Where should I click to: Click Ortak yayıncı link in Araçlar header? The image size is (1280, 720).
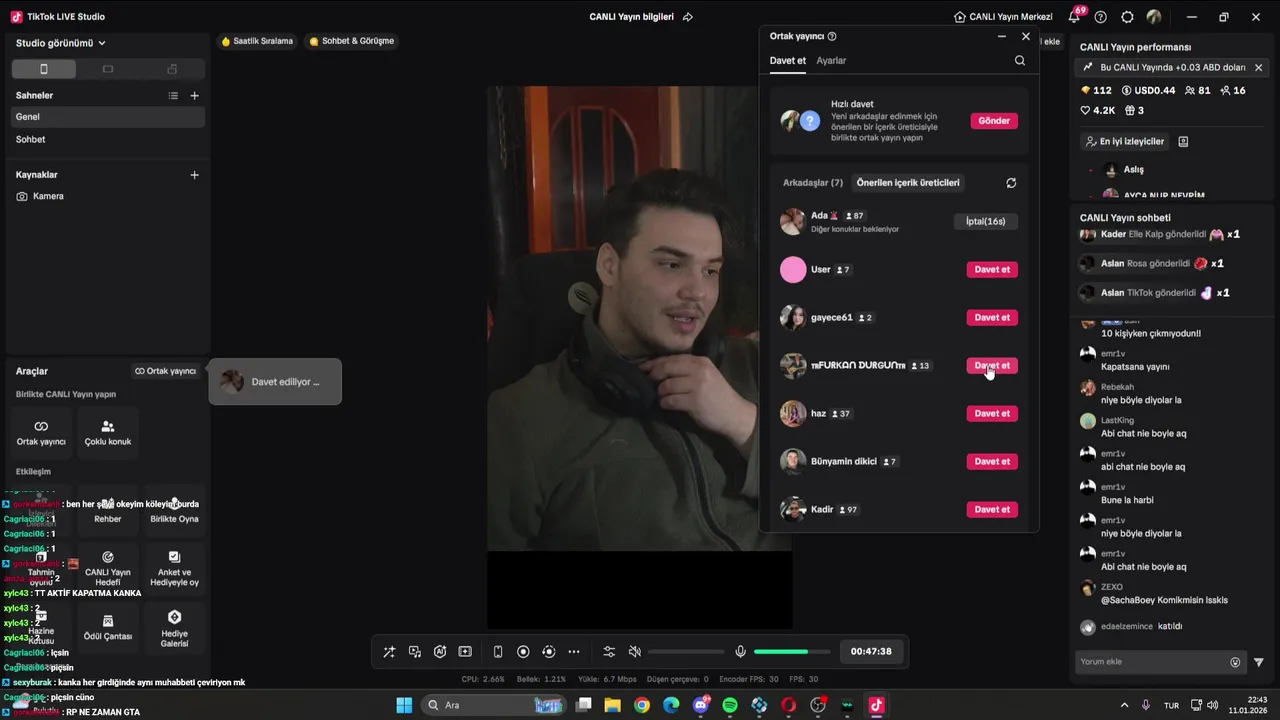tap(166, 371)
